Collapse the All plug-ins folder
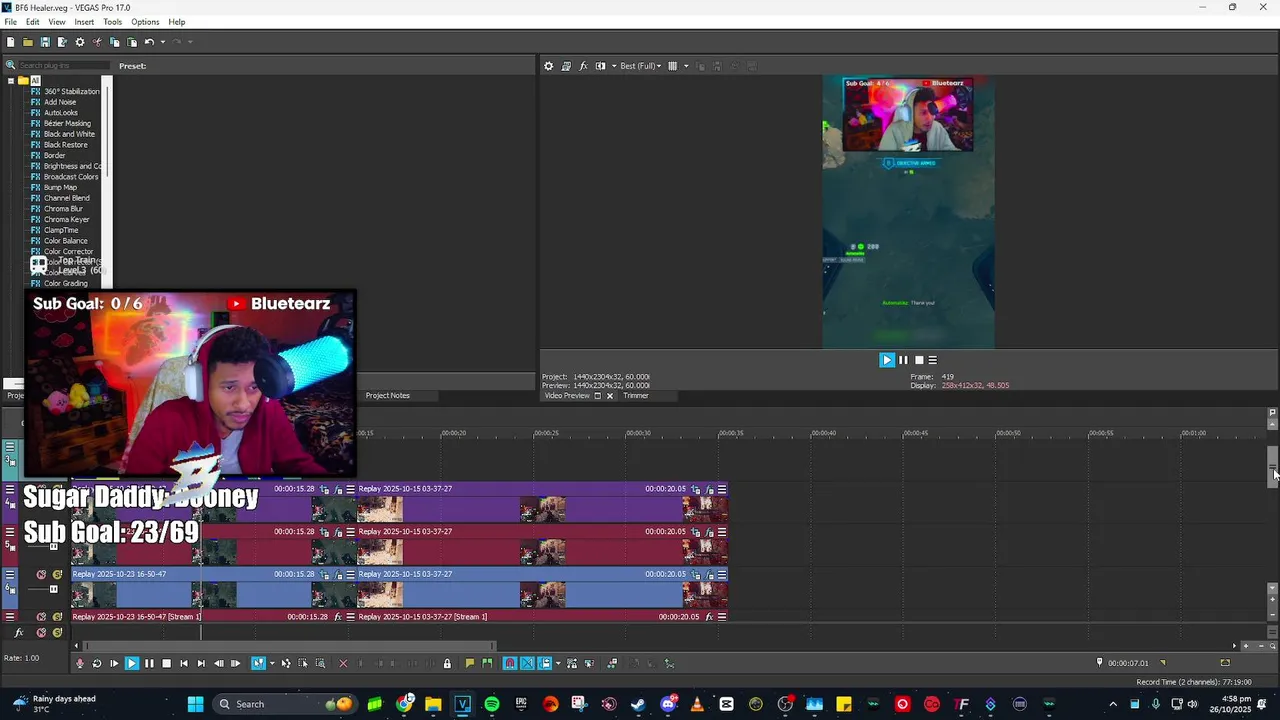Image resolution: width=1280 pixels, height=720 pixels. [x=10, y=81]
